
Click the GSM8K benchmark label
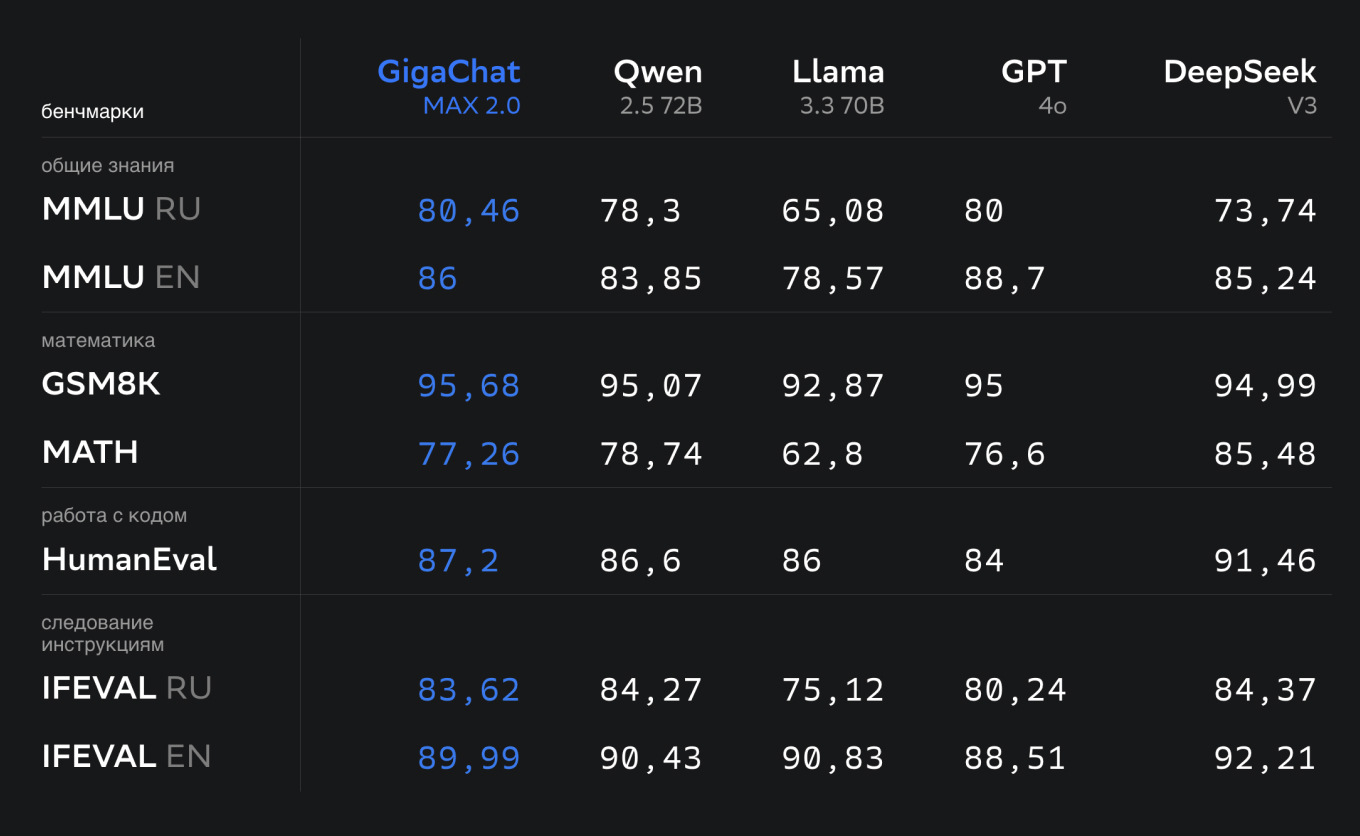click(x=101, y=385)
